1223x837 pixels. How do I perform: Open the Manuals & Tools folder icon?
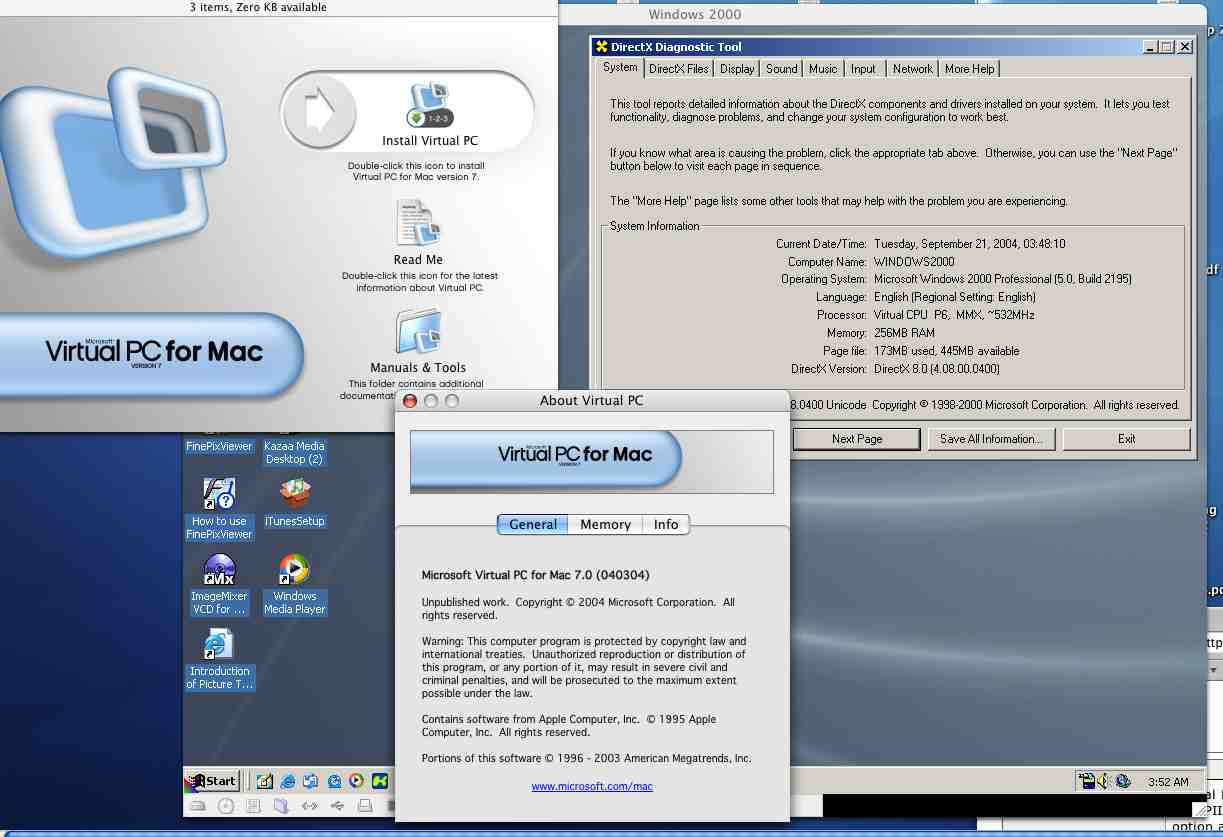418,332
